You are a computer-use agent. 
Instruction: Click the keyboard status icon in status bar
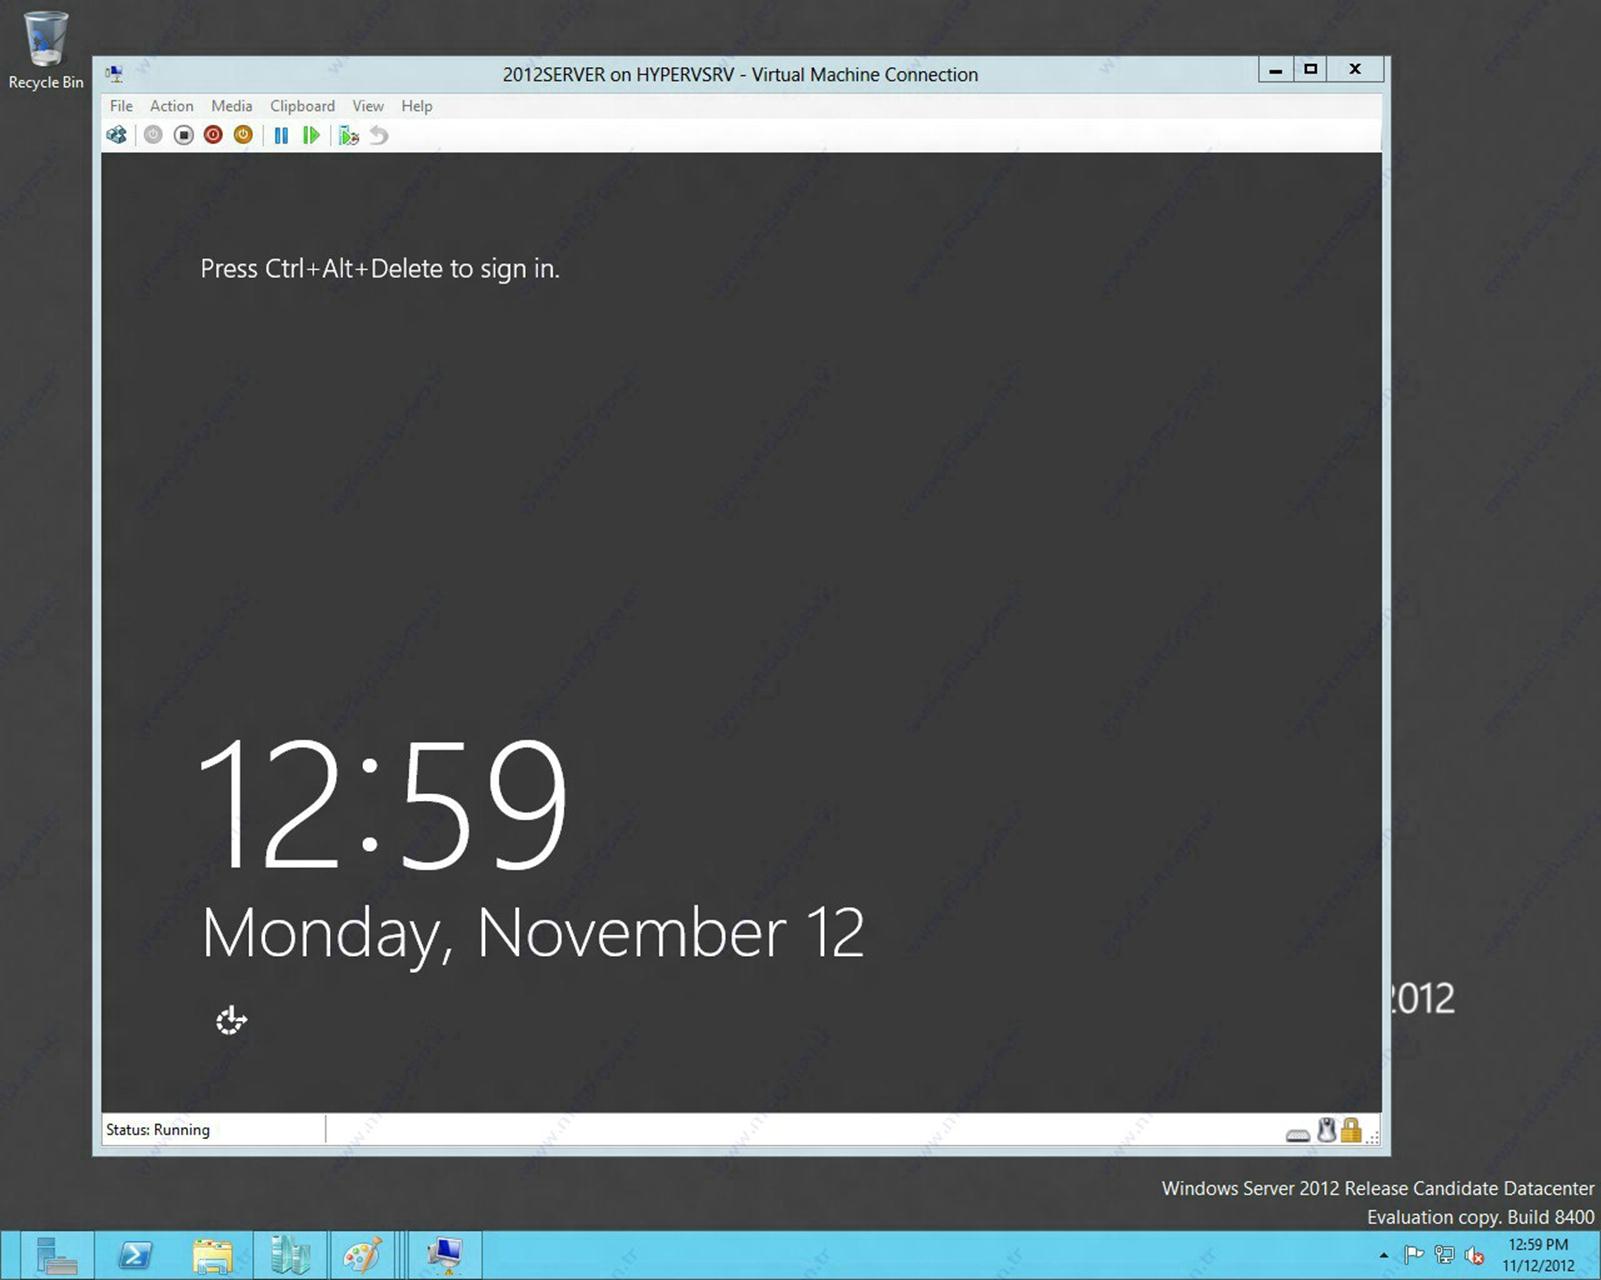pyautogui.click(x=1298, y=1134)
